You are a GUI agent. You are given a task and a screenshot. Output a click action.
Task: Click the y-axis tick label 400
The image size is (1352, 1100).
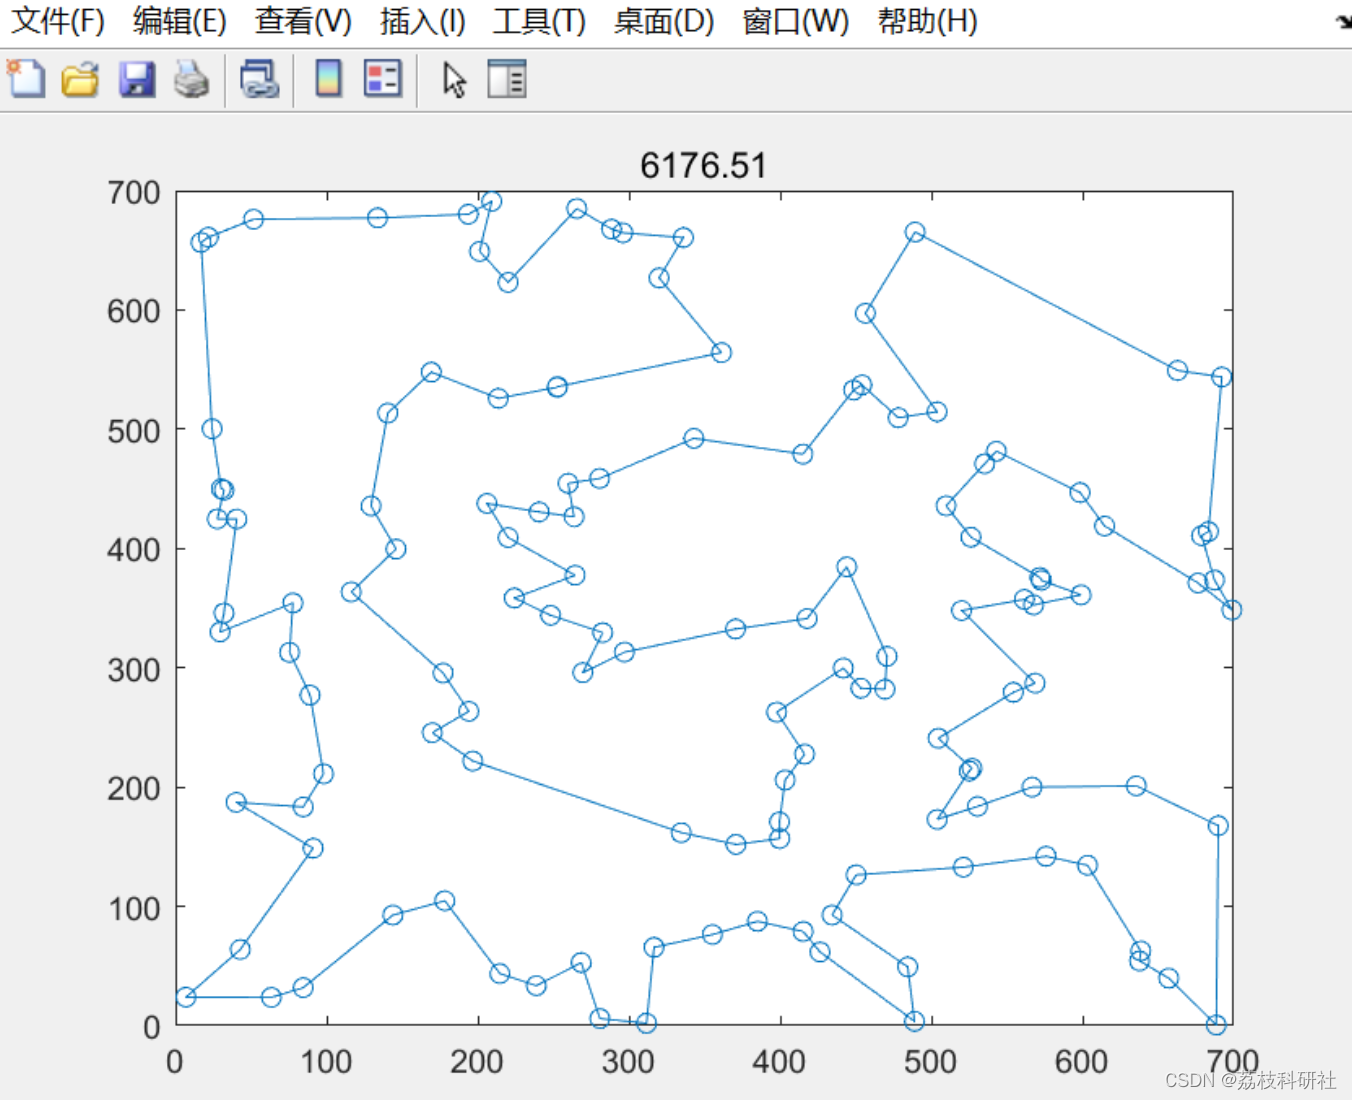pyautogui.click(x=134, y=549)
